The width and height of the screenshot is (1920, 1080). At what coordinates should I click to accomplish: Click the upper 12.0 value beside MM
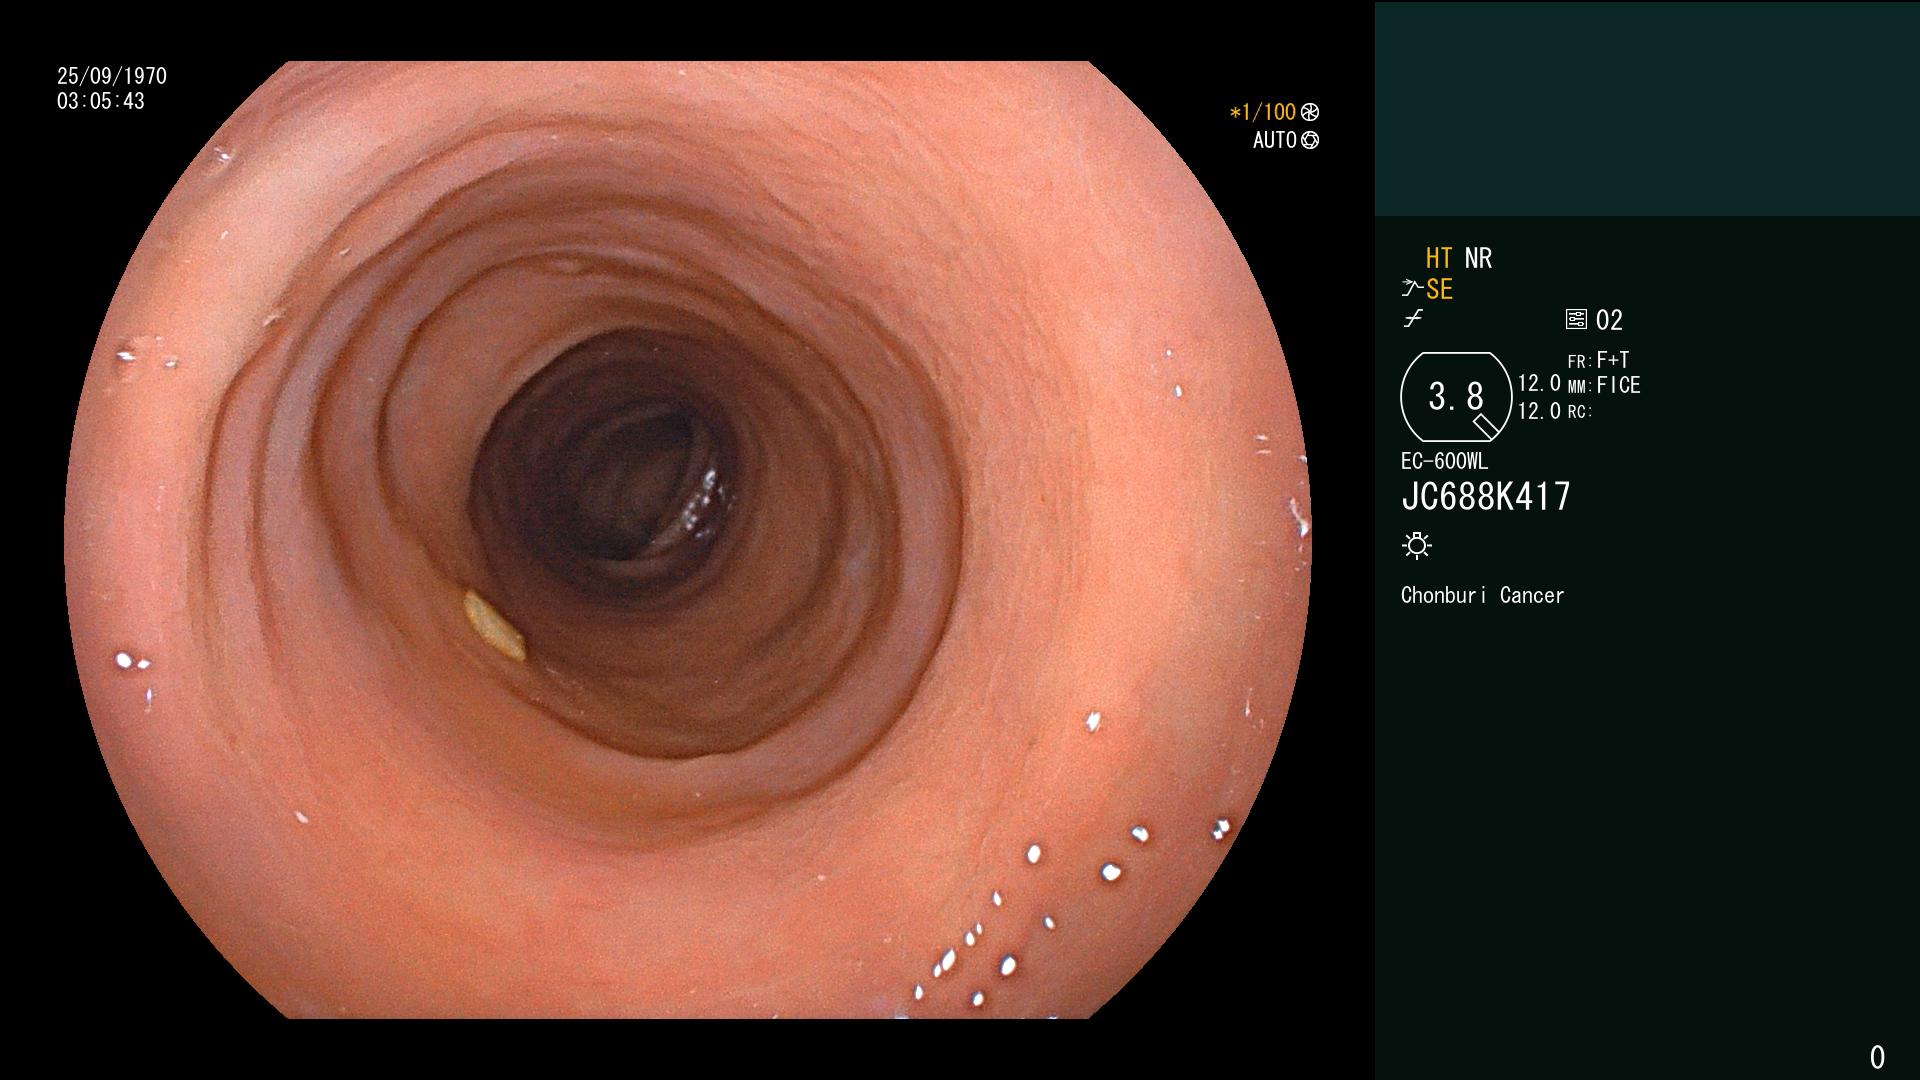[1539, 383]
